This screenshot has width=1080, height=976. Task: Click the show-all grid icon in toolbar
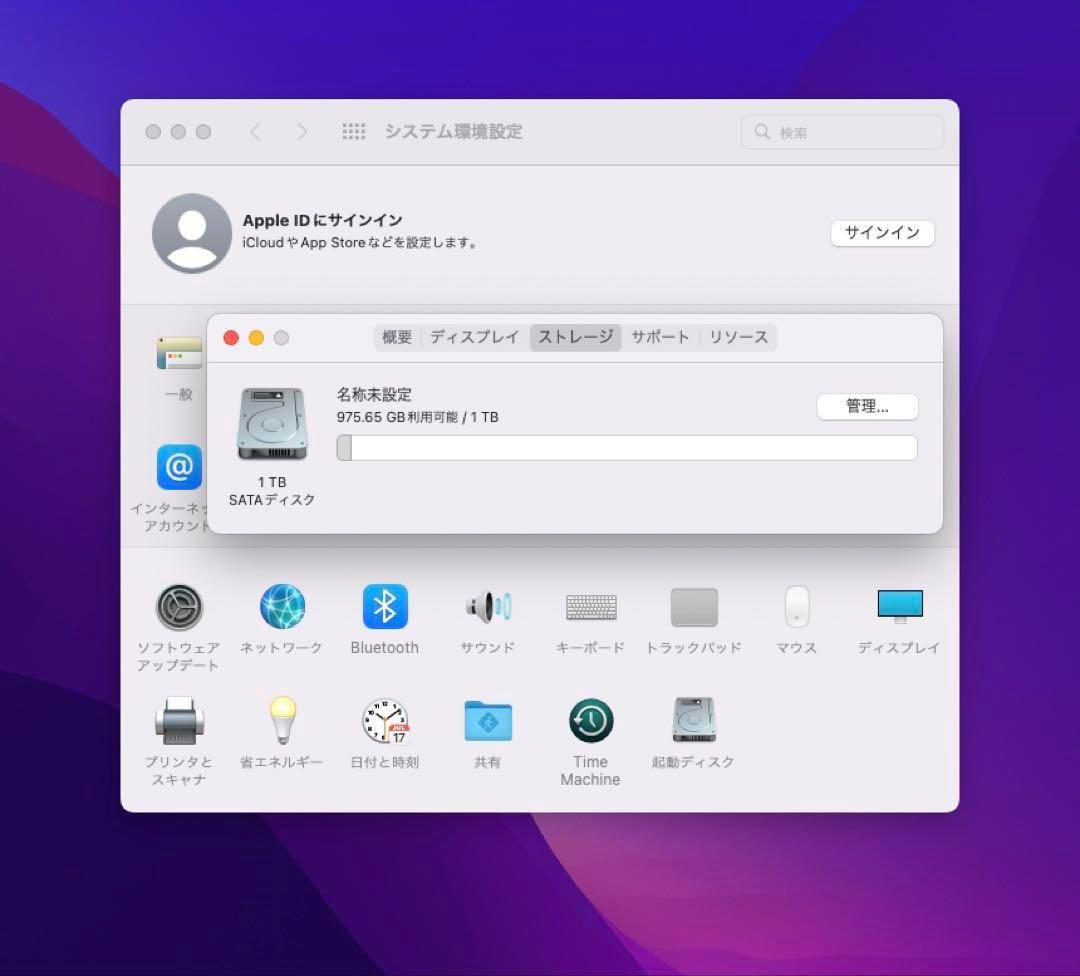pos(354,131)
